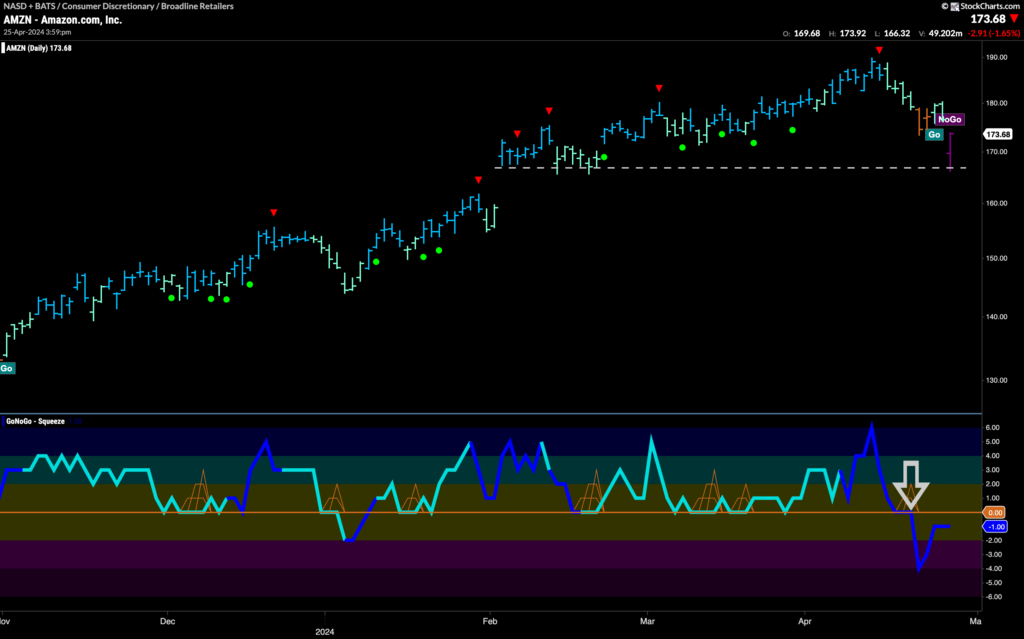The width and height of the screenshot is (1024, 639).
Task: Click the green dot below the March consolidation
Action: 683,146
